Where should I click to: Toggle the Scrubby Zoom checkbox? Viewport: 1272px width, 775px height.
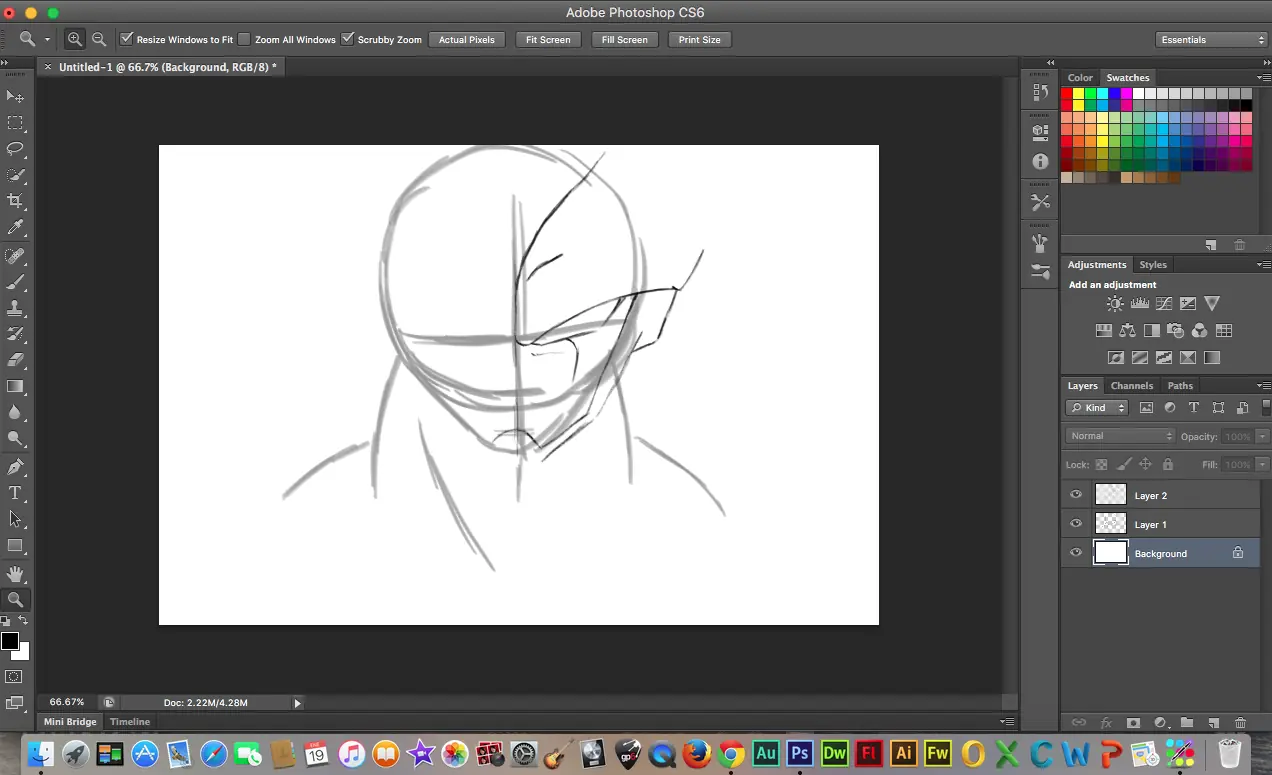coord(347,39)
